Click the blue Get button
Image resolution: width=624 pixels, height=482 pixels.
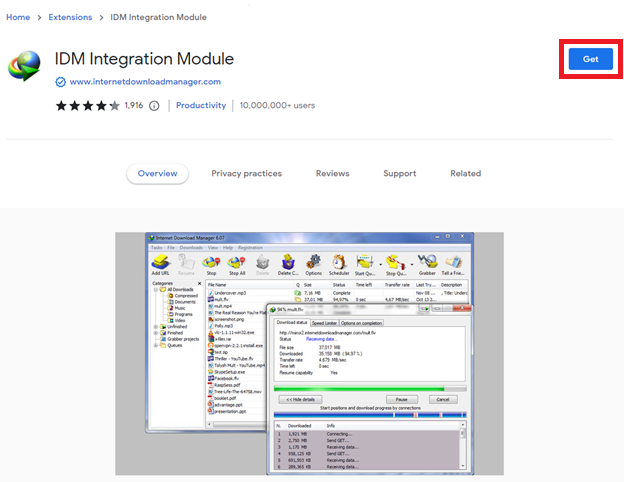pos(591,59)
